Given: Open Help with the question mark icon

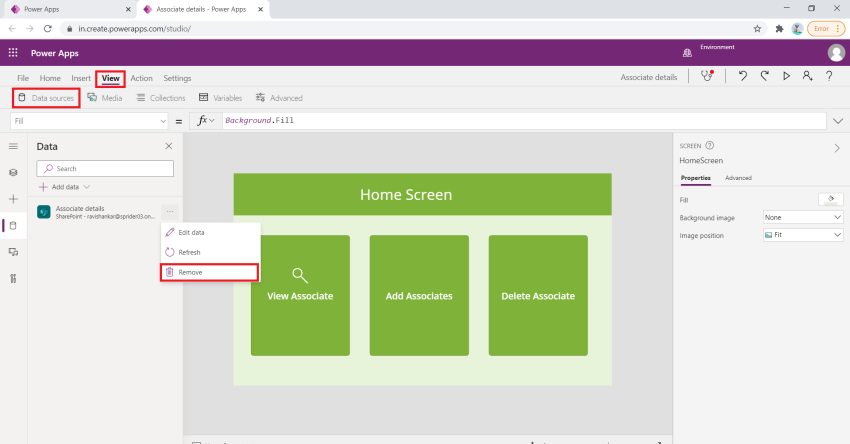Looking at the screenshot, I should point(829,76).
